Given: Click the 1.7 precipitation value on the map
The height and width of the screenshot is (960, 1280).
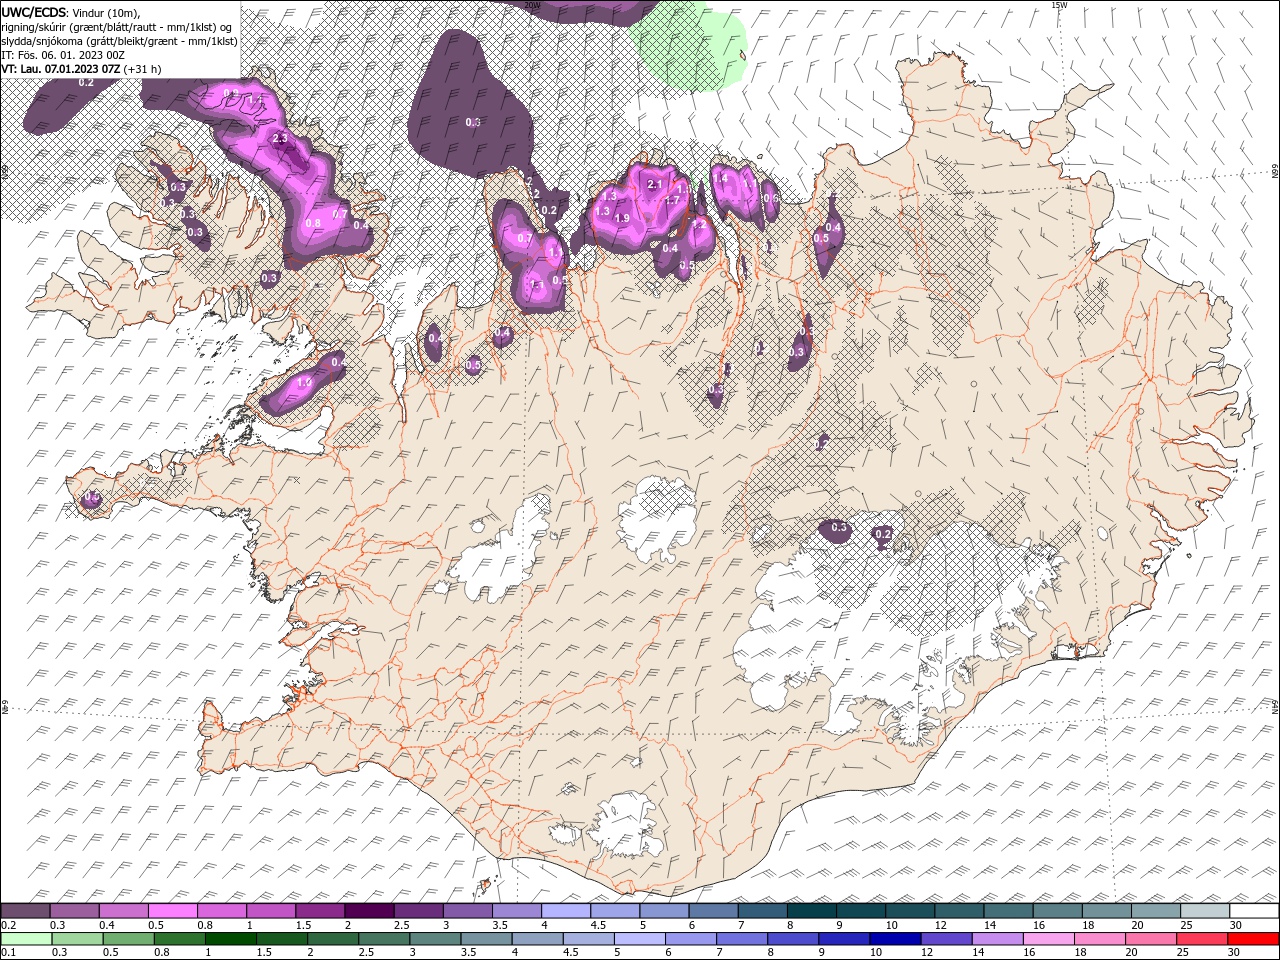Looking at the screenshot, I should click(x=672, y=200).
